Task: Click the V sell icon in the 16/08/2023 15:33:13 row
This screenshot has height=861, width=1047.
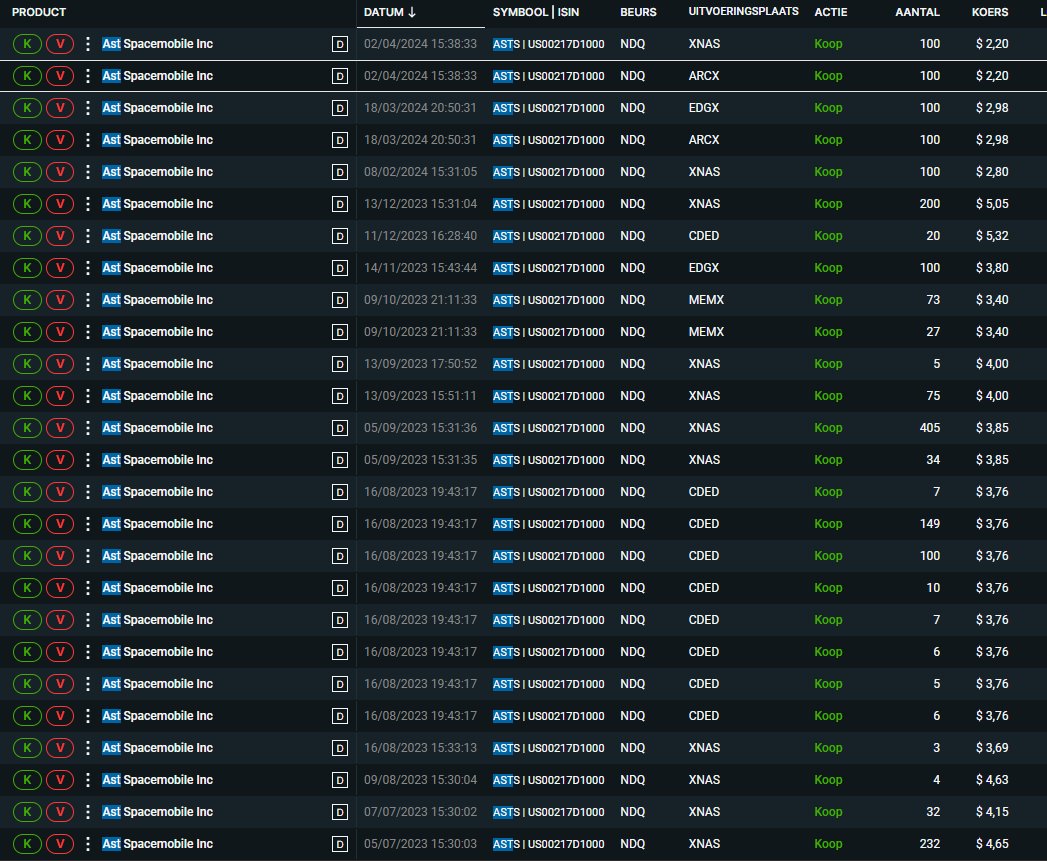Action: [60, 748]
